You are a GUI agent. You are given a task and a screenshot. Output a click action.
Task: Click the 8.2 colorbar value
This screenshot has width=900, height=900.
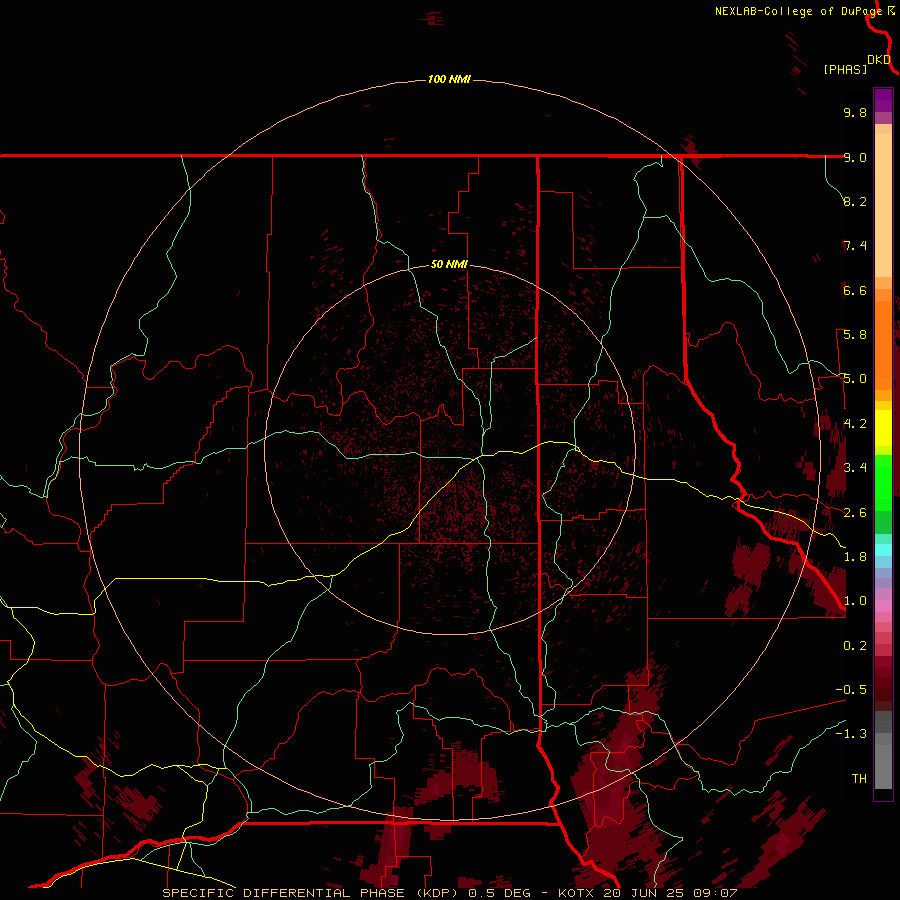coord(855,201)
